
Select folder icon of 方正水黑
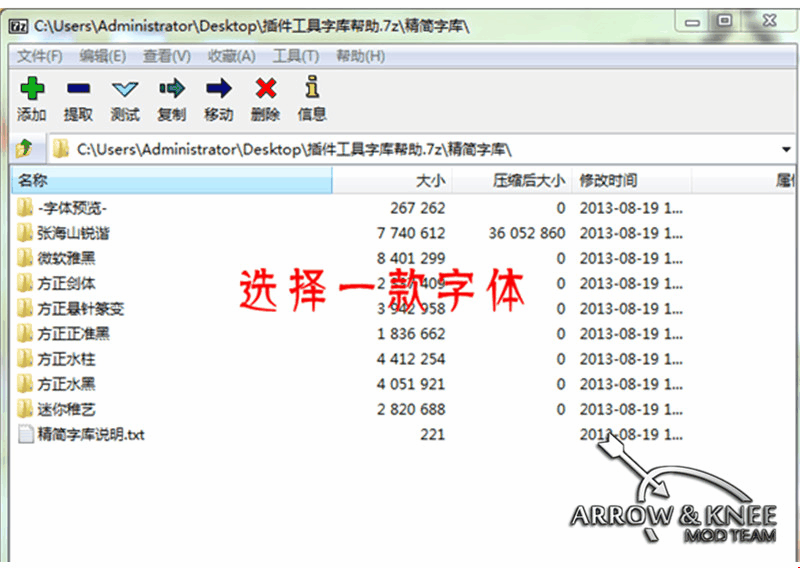pyautogui.click(x=24, y=384)
